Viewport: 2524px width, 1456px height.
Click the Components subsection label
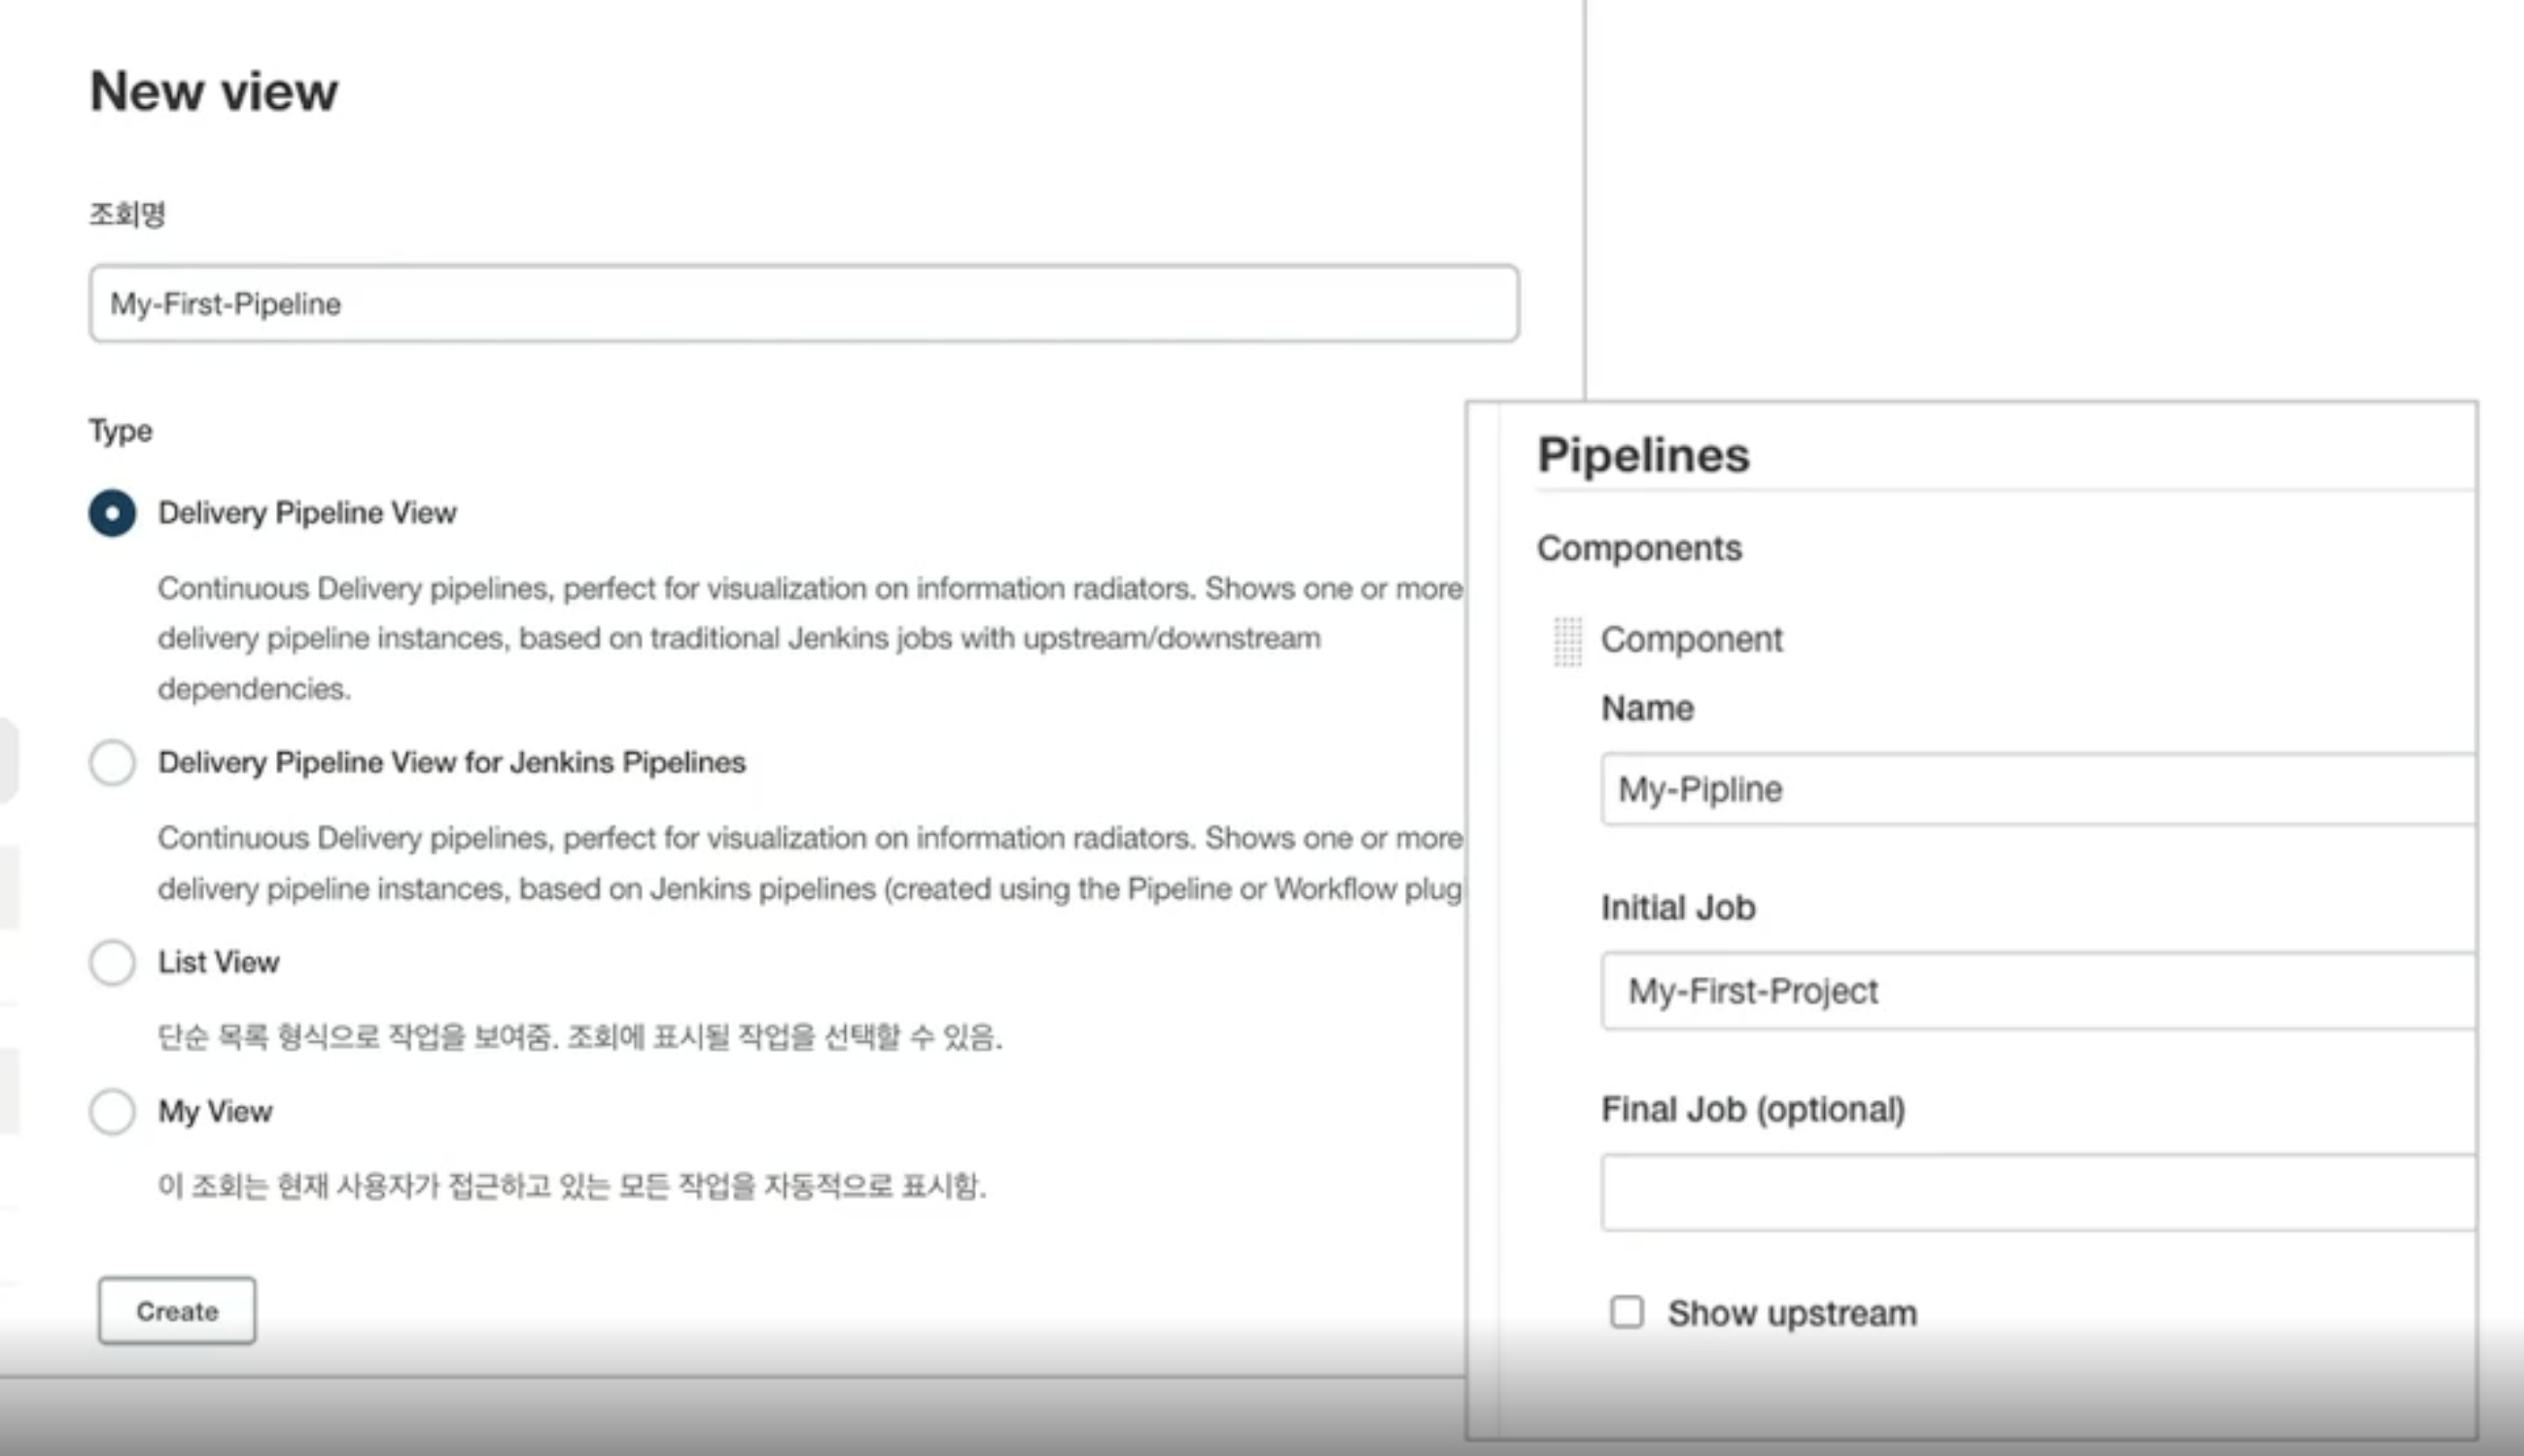tap(1639, 548)
